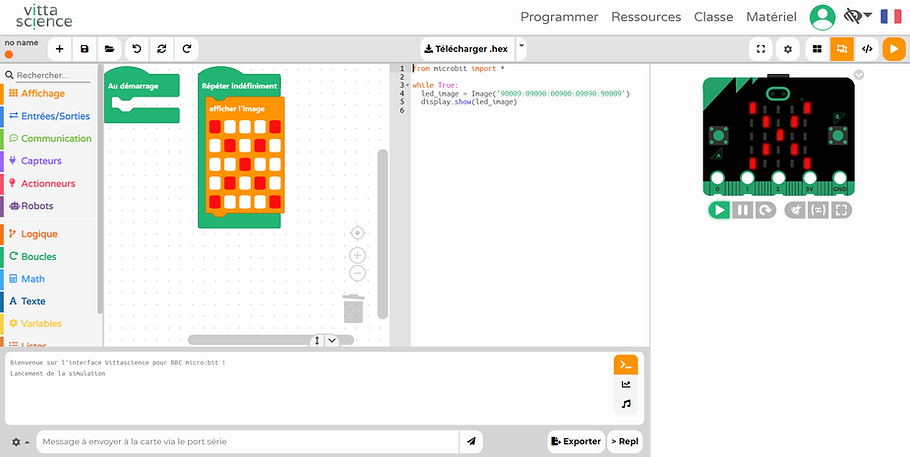Open the Ressources menu
Image resolution: width=910 pixels, height=457 pixels.
(646, 17)
